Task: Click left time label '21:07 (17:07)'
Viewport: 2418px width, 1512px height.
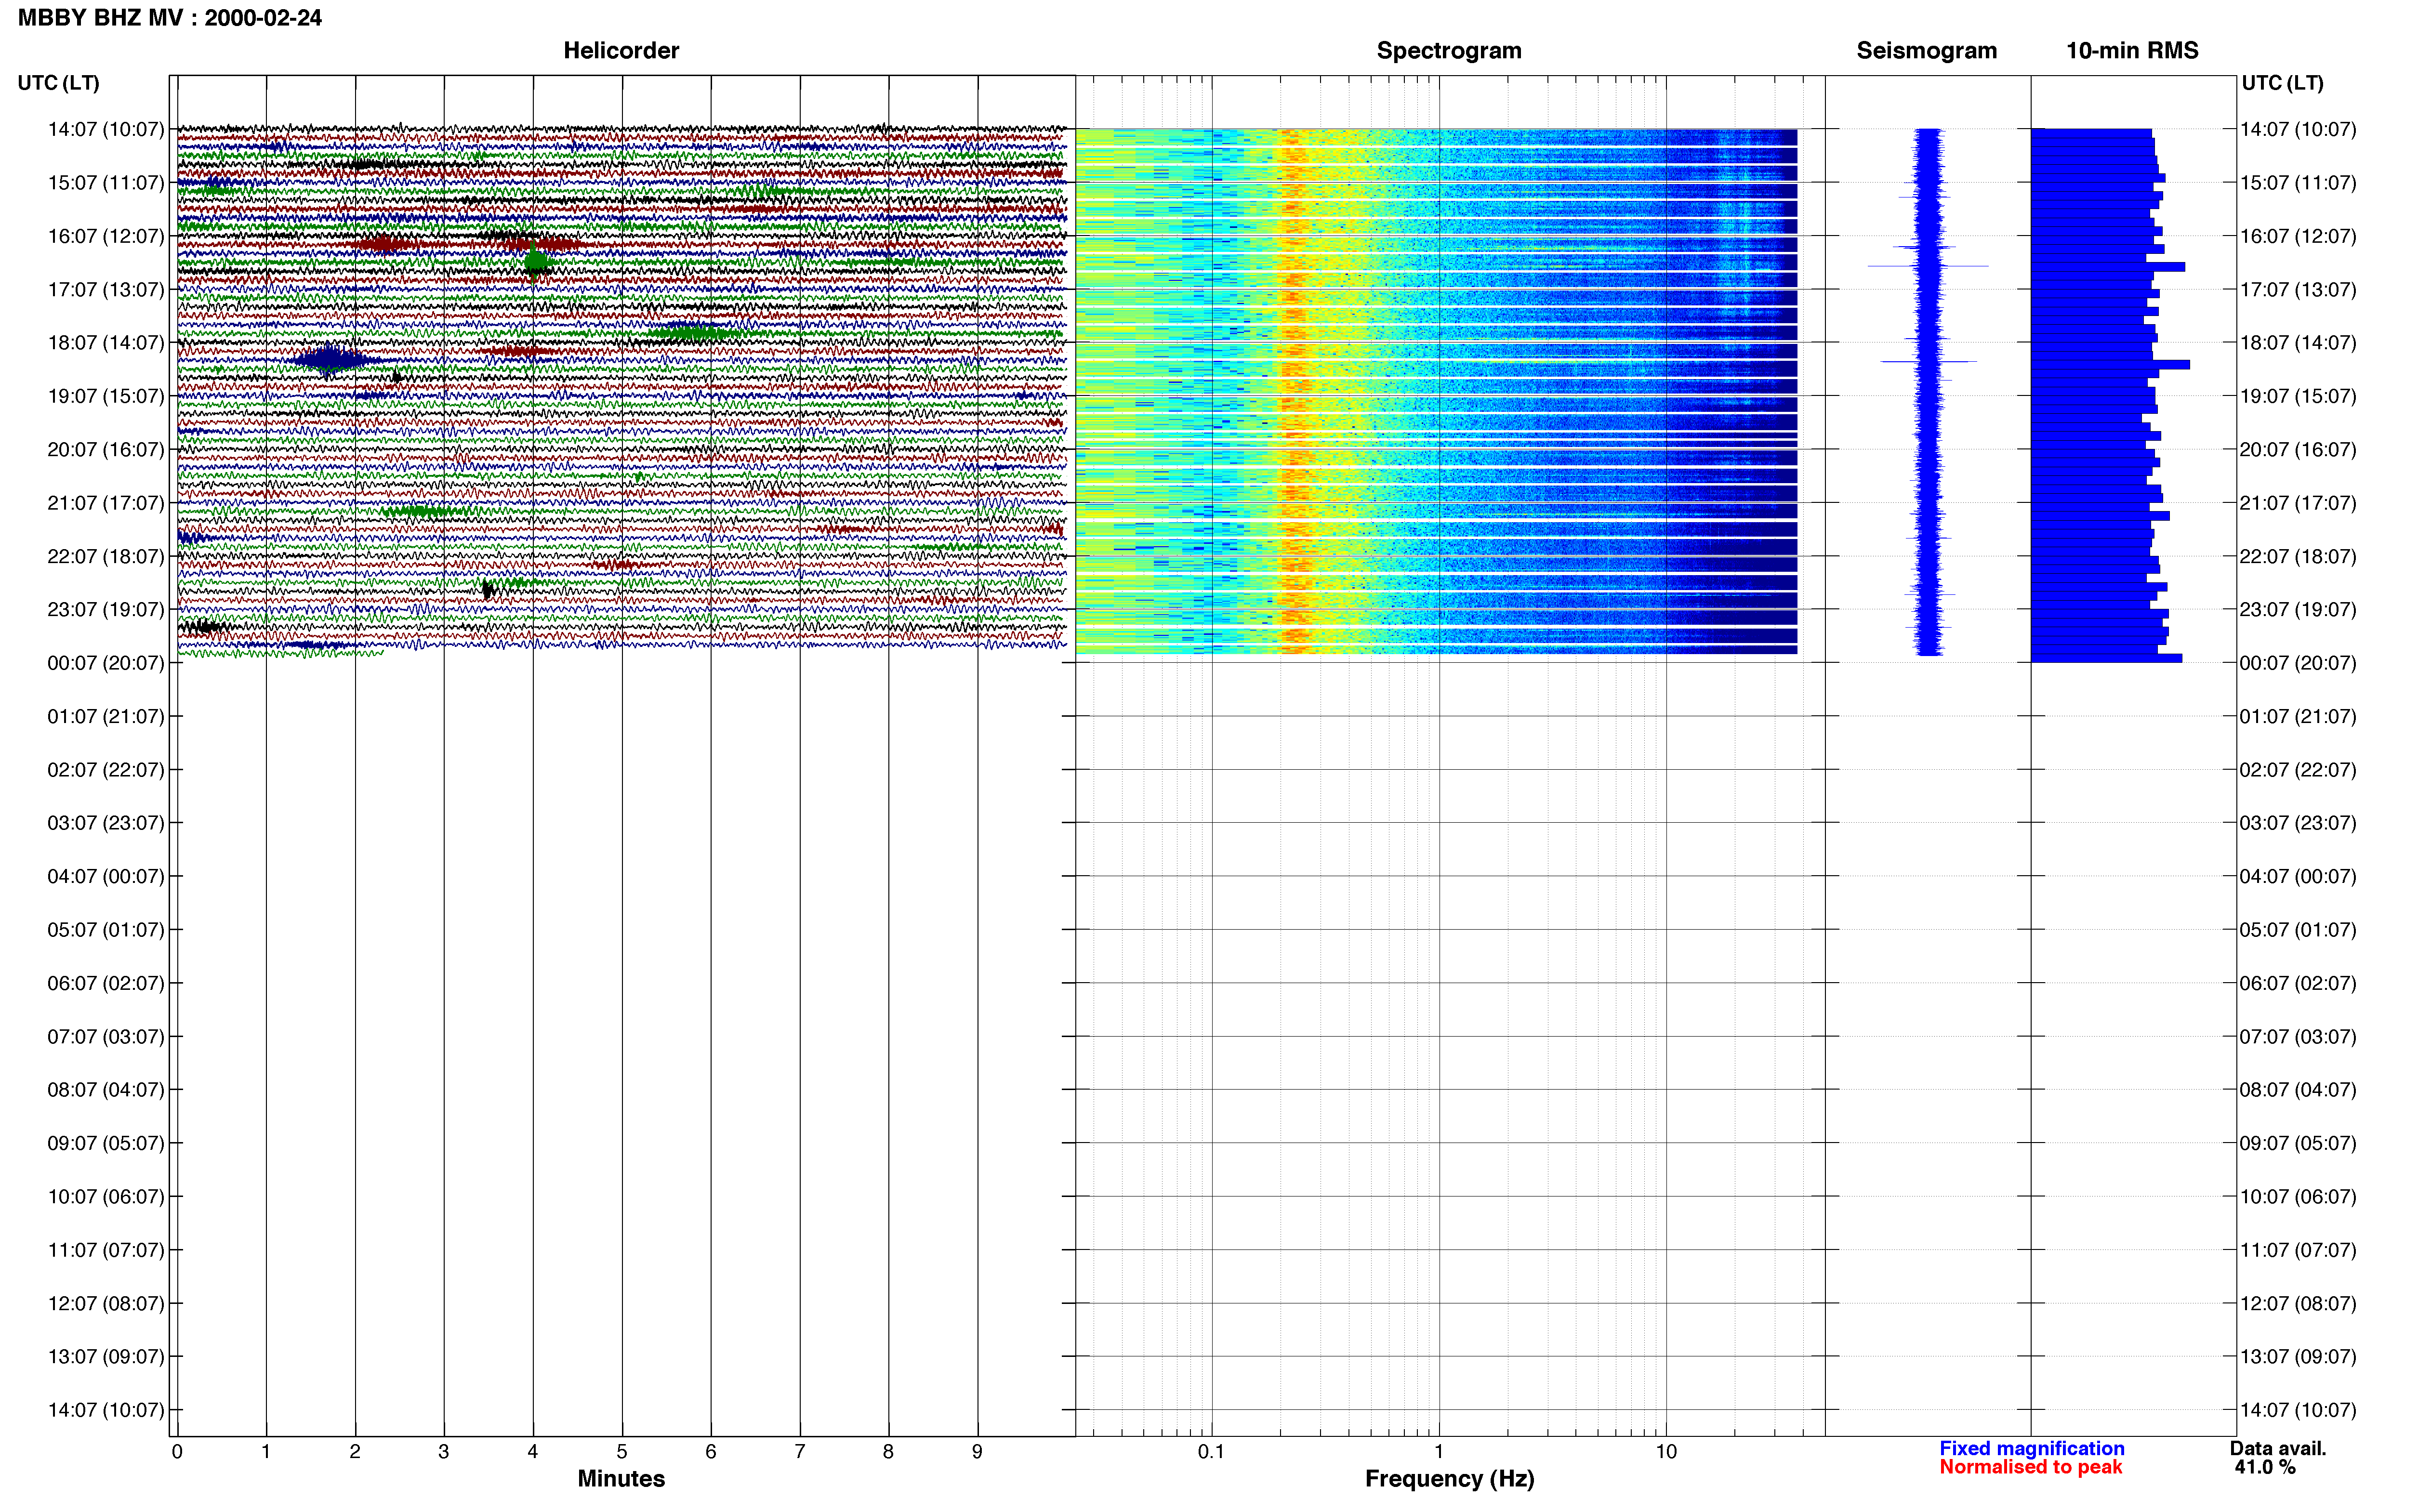Action: (x=106, y=503)
